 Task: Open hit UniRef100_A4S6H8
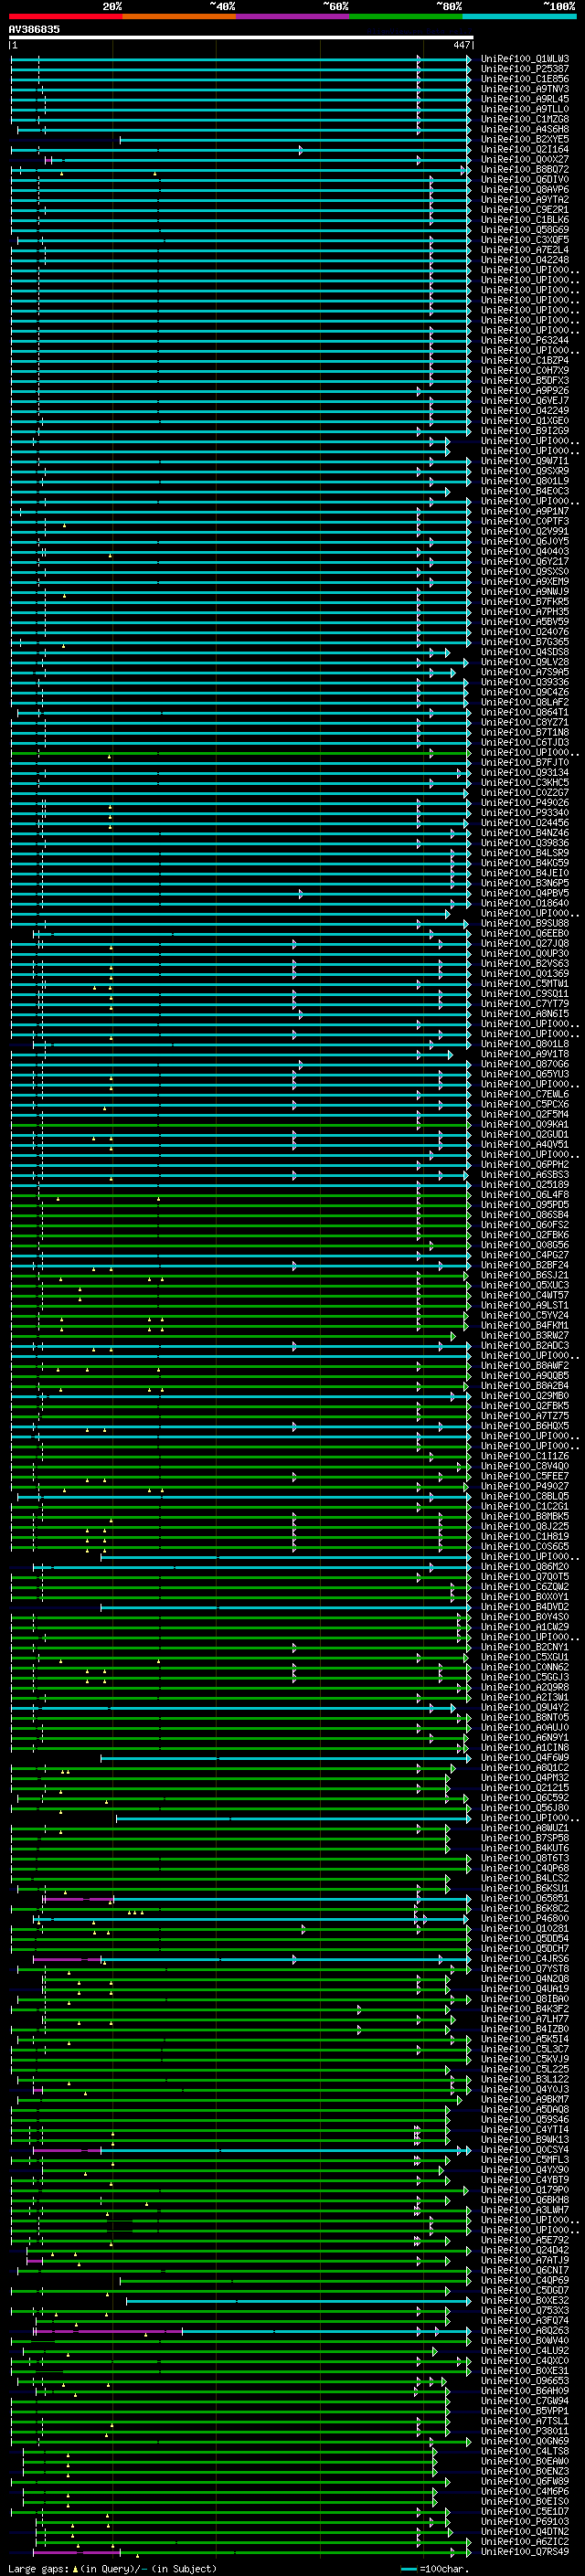click(x=525, y=129)
